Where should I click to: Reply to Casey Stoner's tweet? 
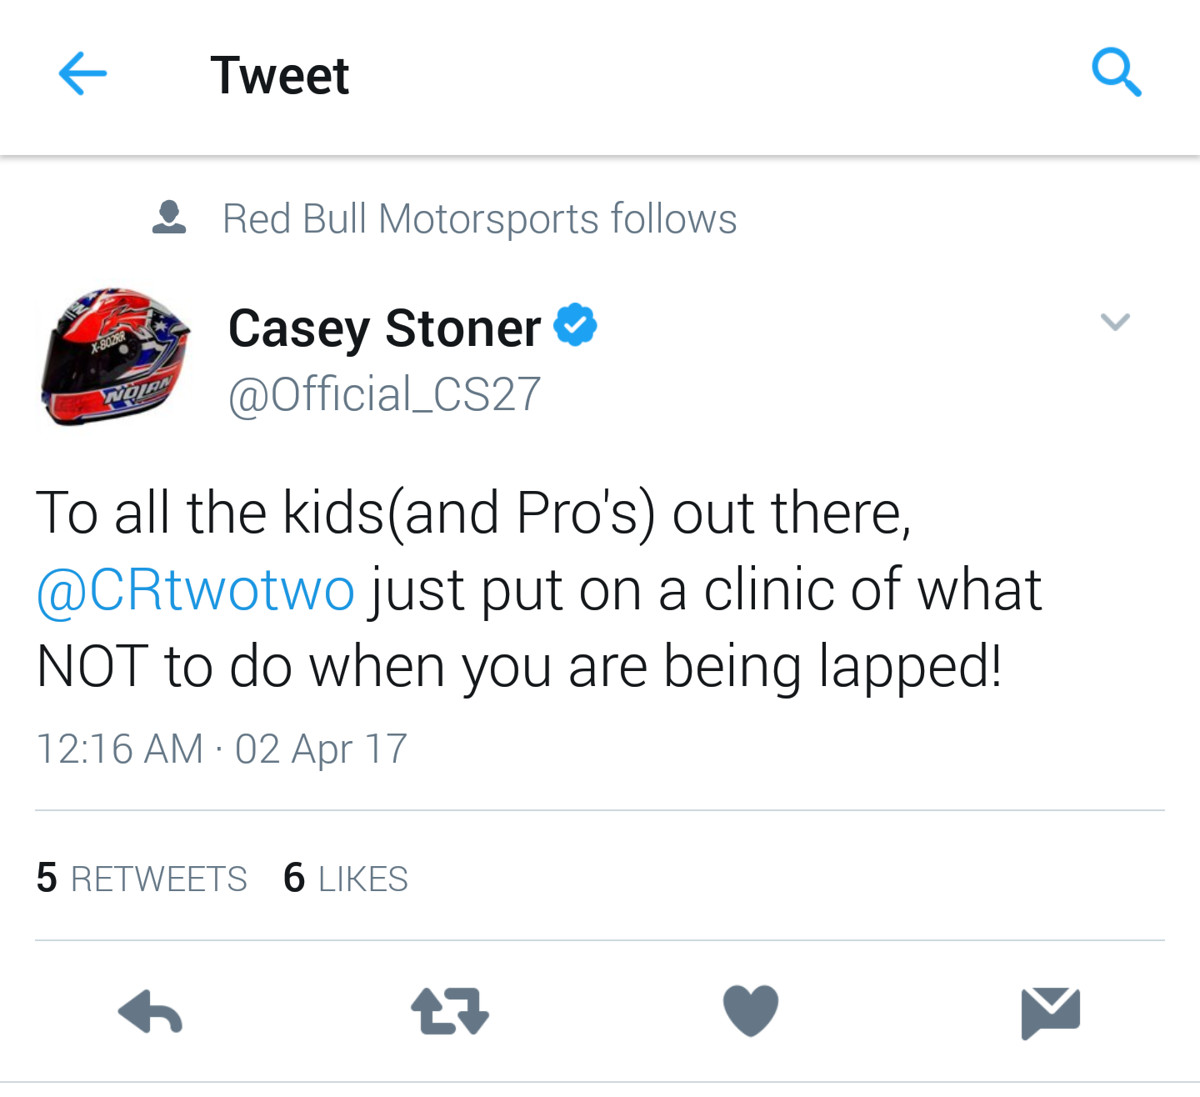click(150, 1011)
